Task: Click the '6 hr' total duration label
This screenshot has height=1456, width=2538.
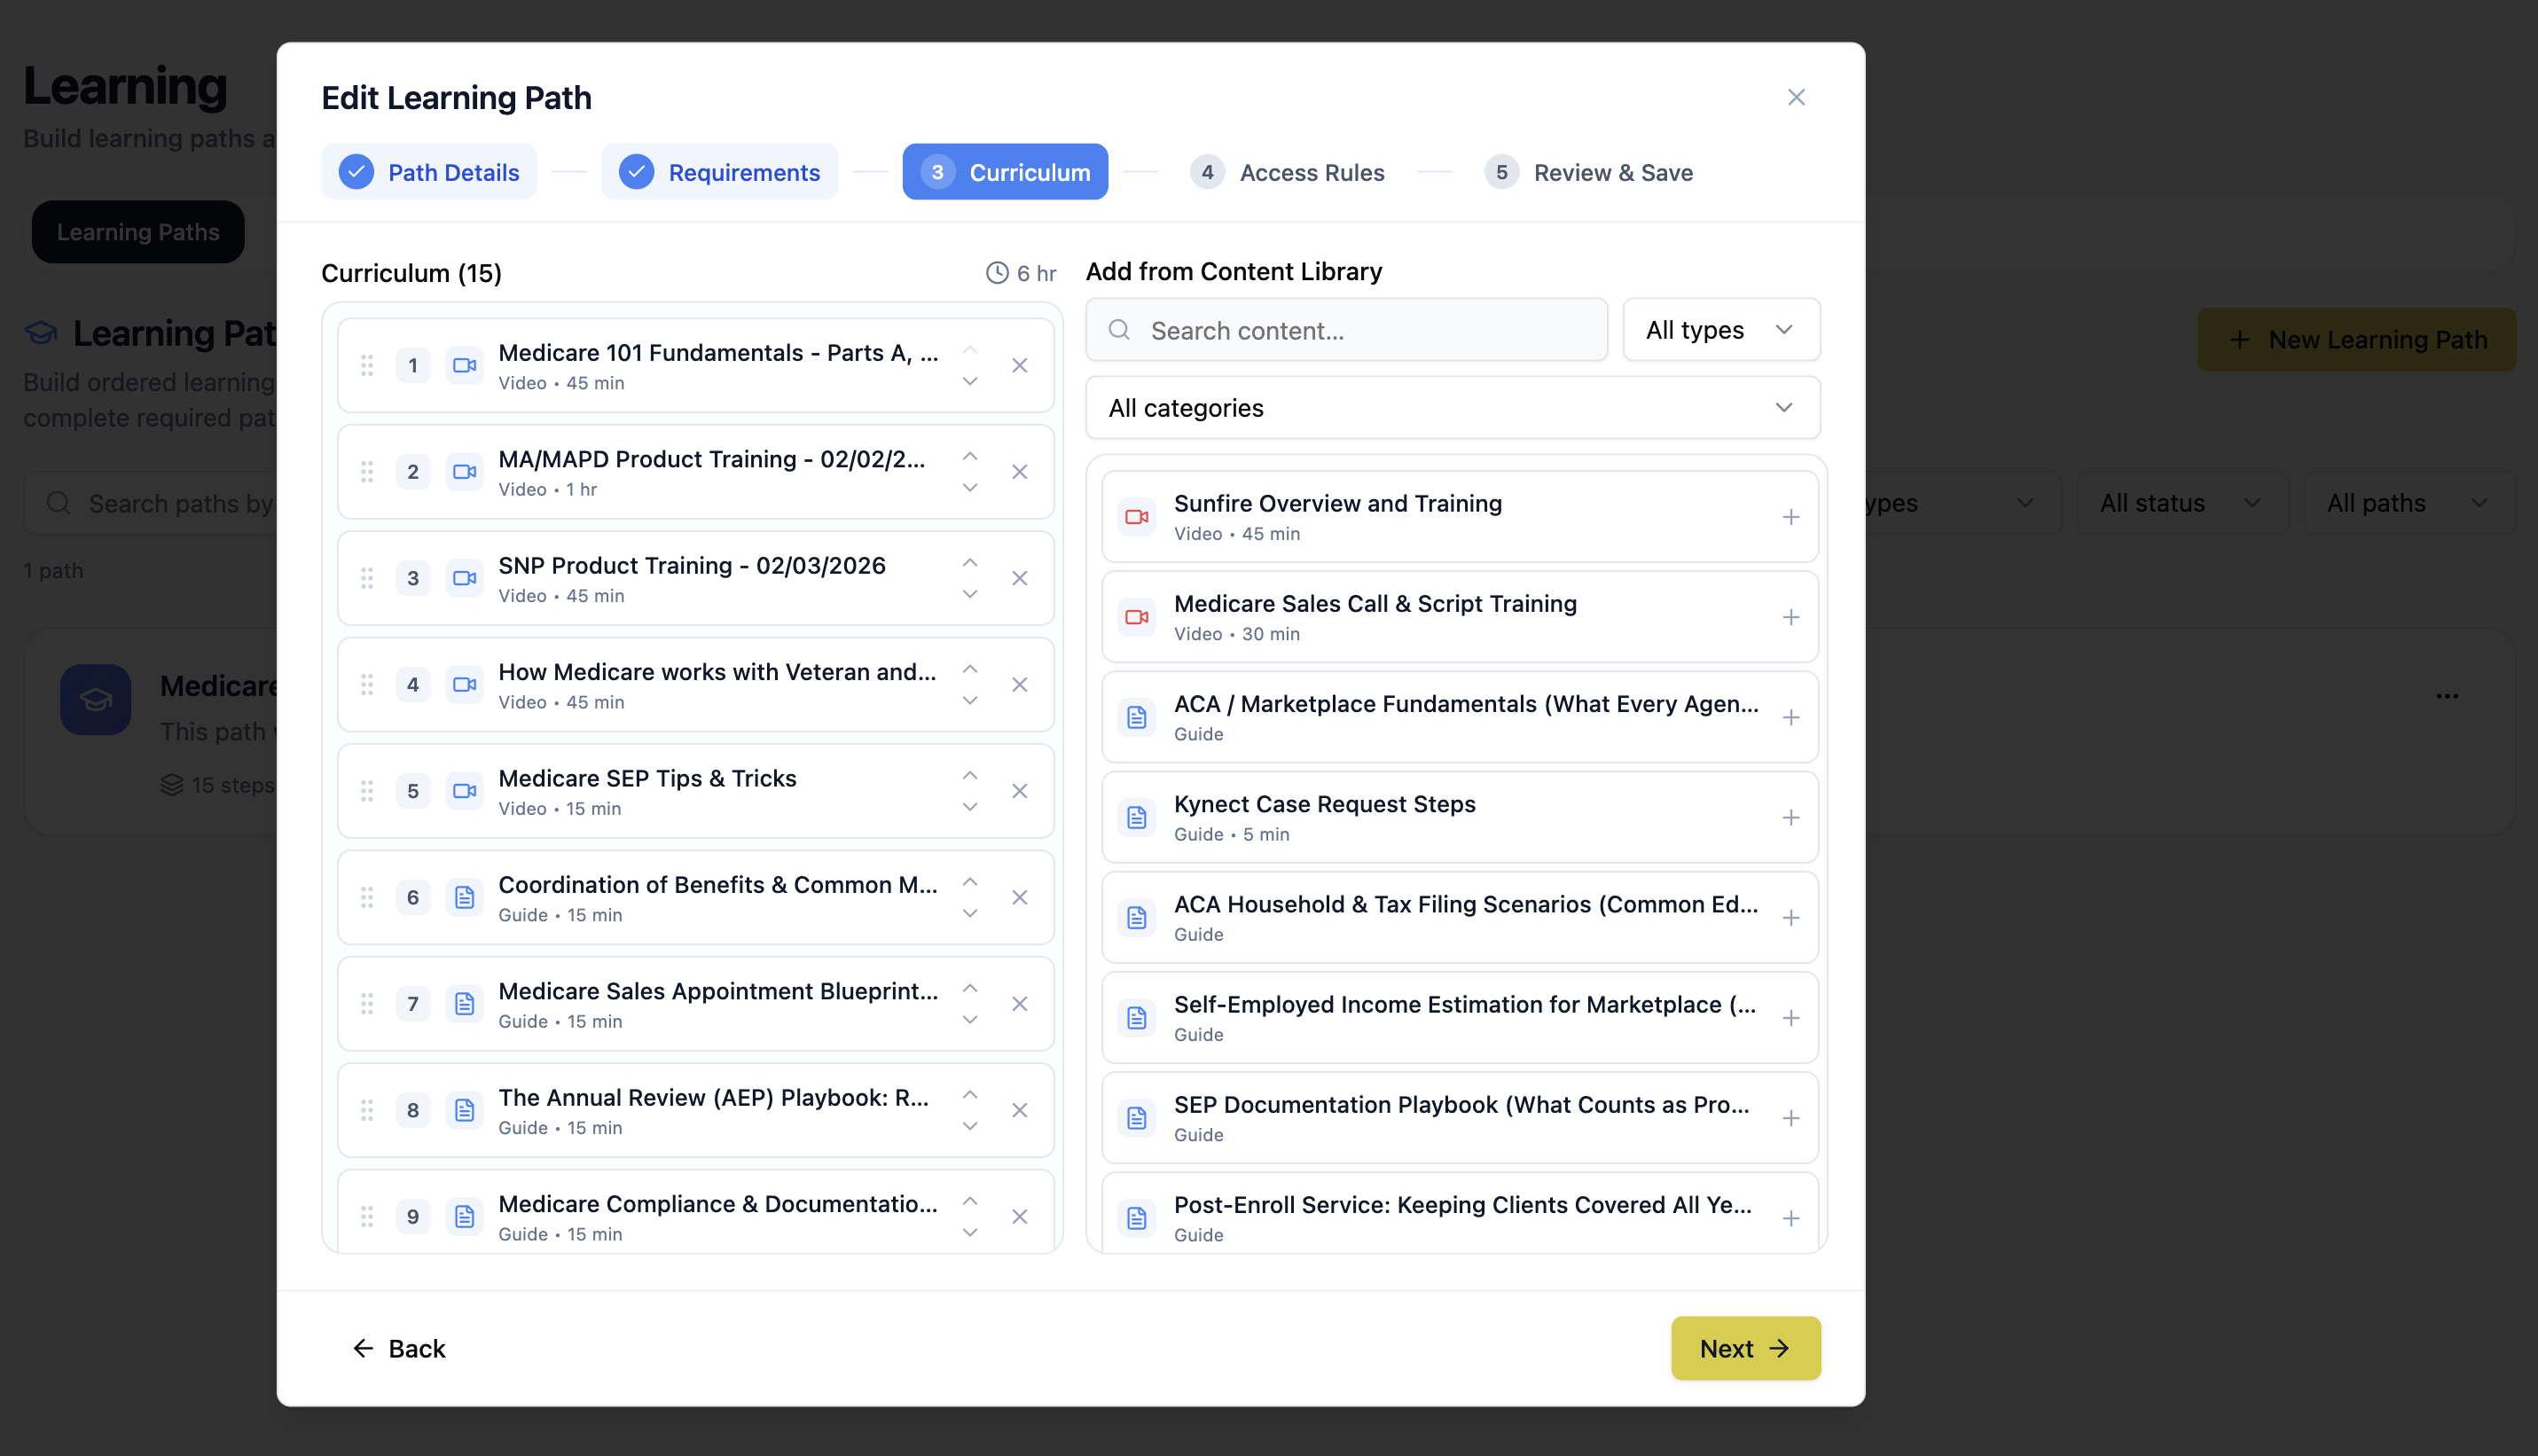Action: point(1021,273)
